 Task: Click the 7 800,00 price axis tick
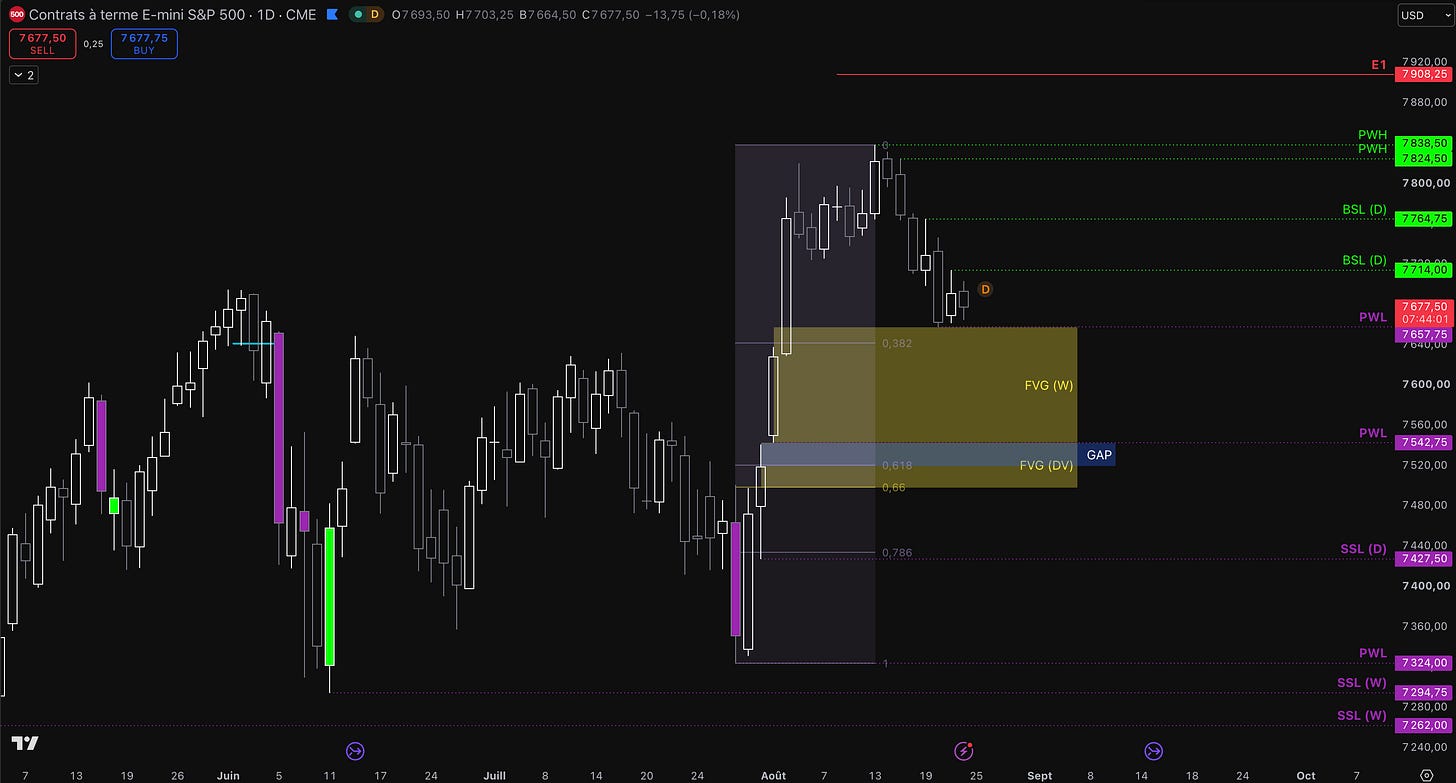tap(1426, 182)
